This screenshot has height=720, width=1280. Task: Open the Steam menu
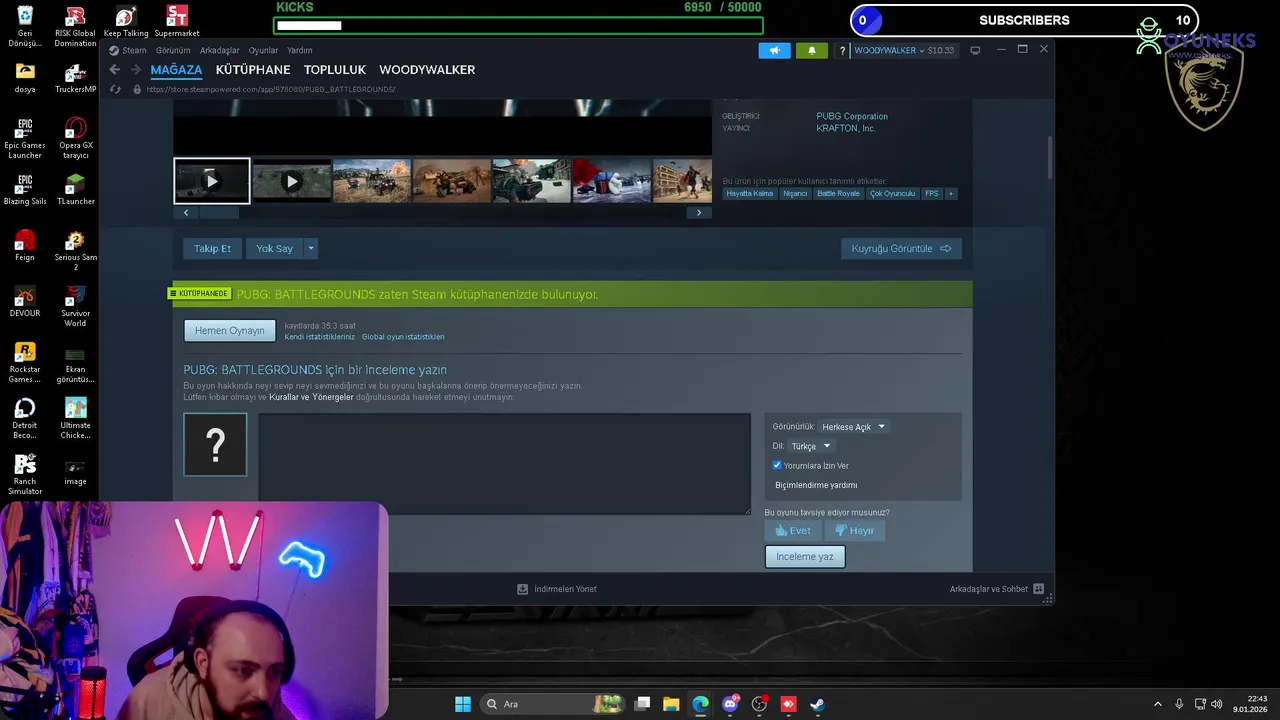click(x=134, y=50)
